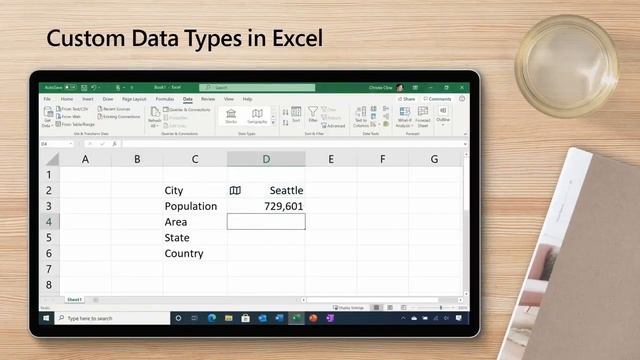The height and width of the screenshot is (360, 640).
Task: Select the empty cell D4 next to Area
Action: pos(266,222)
